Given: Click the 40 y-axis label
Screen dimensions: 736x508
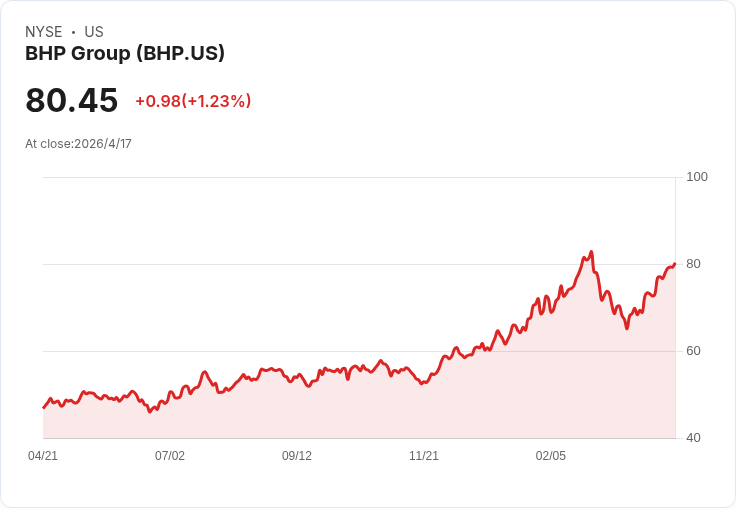Looking at the screenshot, I should pyautogui.click(x=693, y=438).
